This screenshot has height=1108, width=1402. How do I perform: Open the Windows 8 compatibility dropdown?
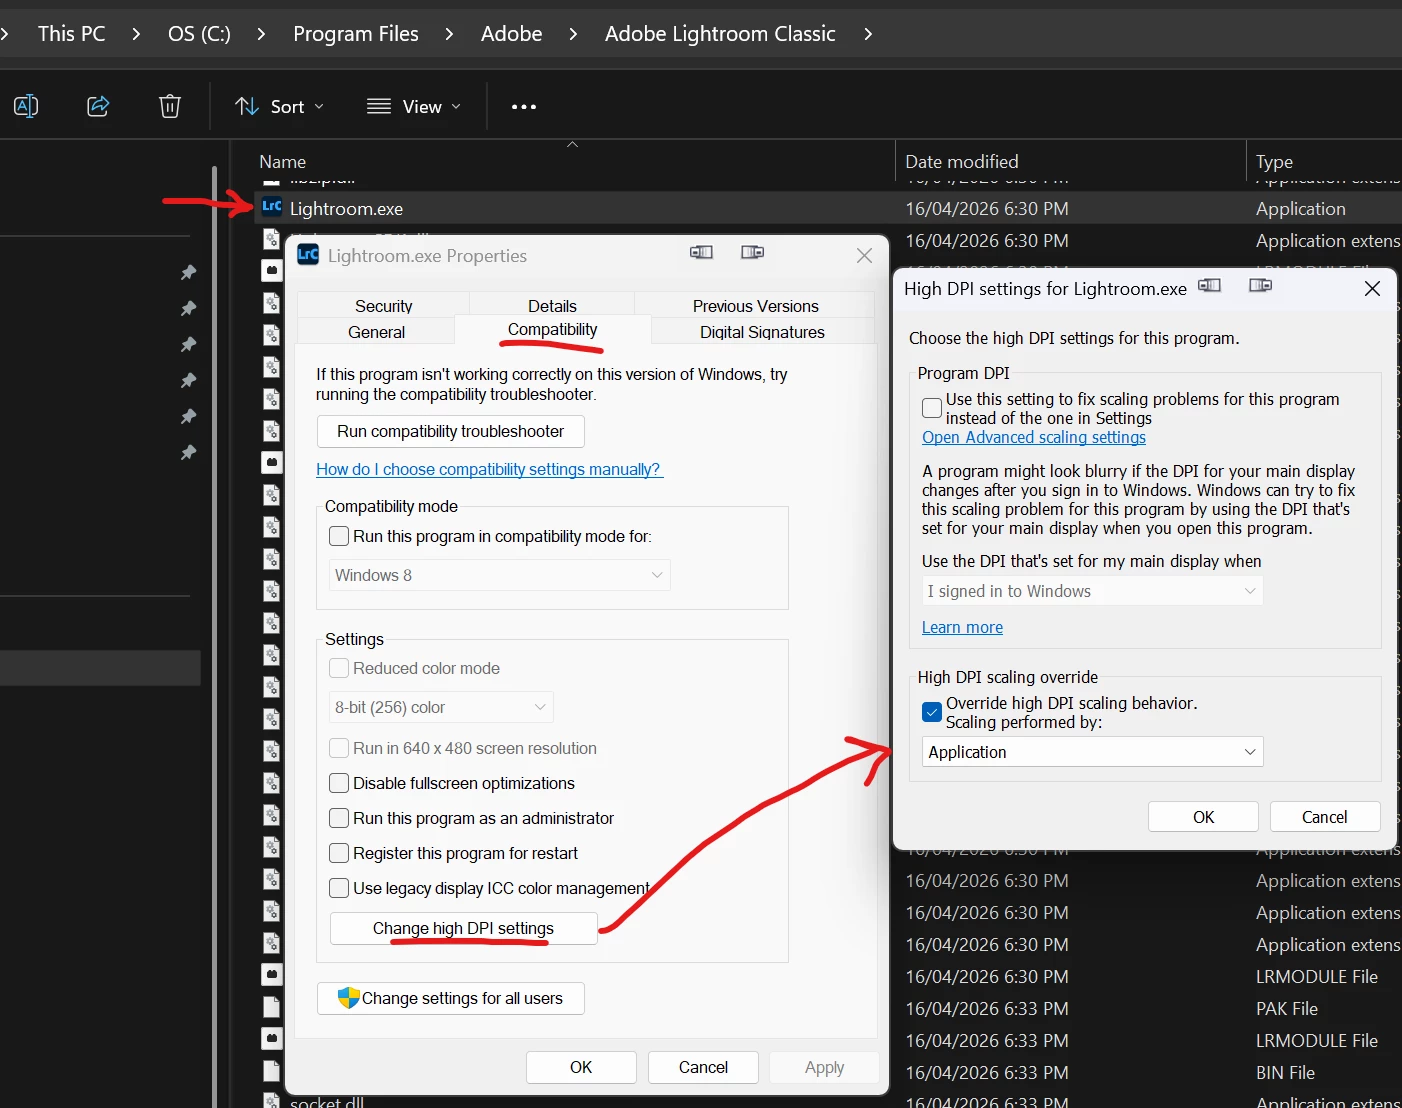coord(499,575)
